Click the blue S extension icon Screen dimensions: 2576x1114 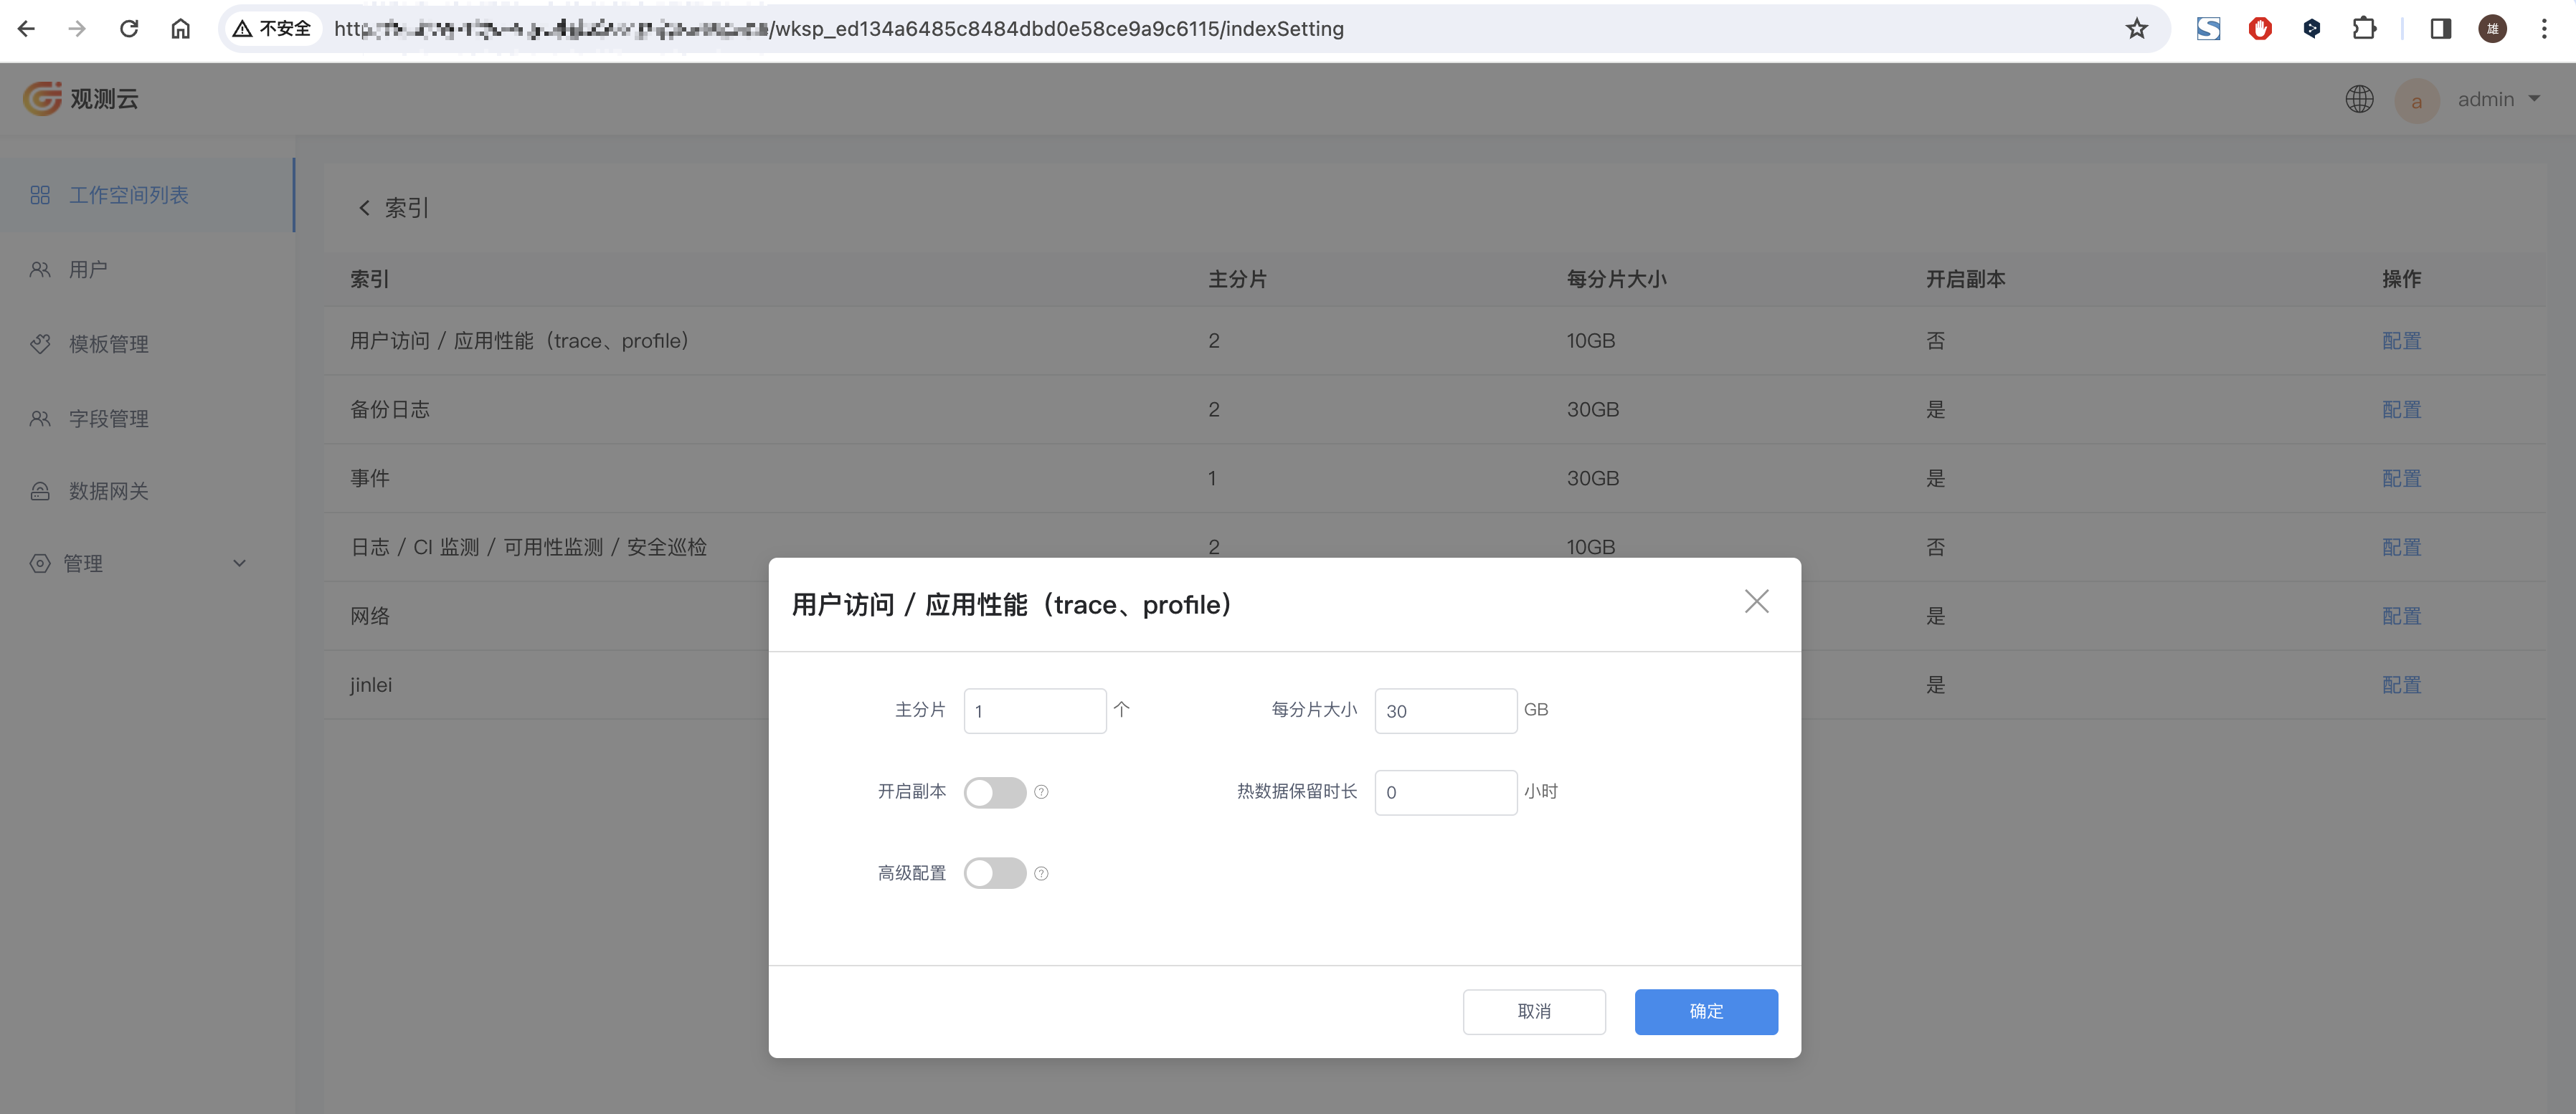coord(2208,29)
